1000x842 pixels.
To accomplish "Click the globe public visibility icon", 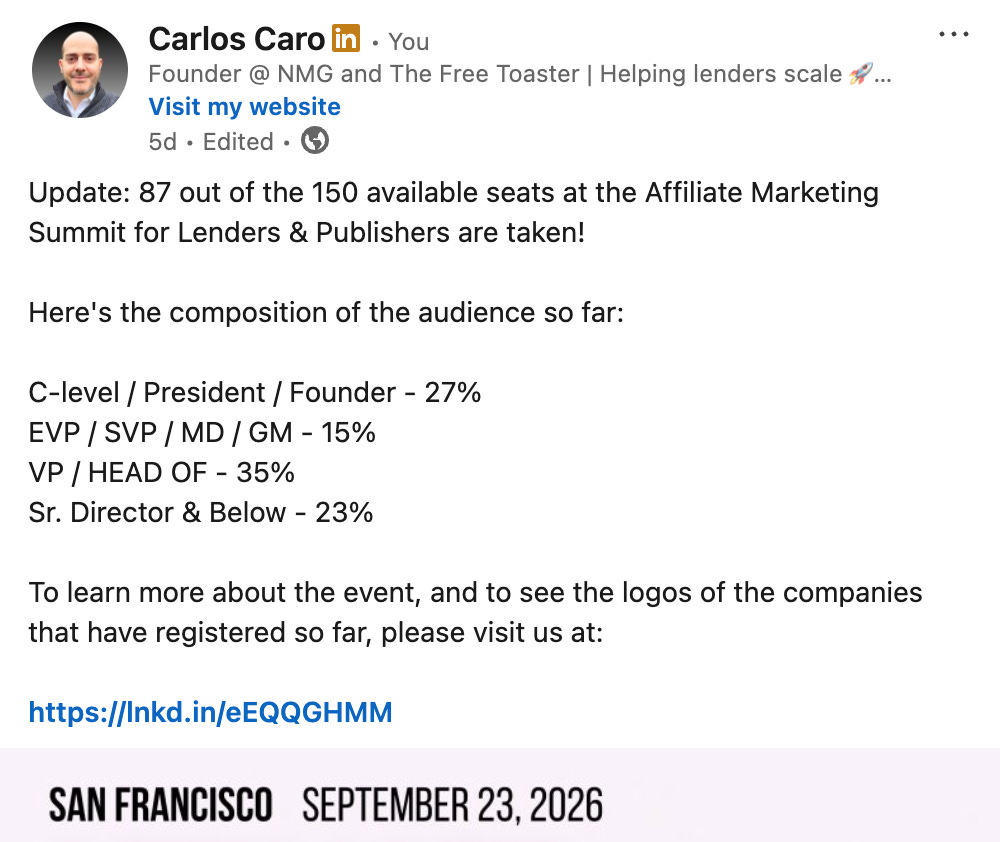I will [x=315, y=140].
